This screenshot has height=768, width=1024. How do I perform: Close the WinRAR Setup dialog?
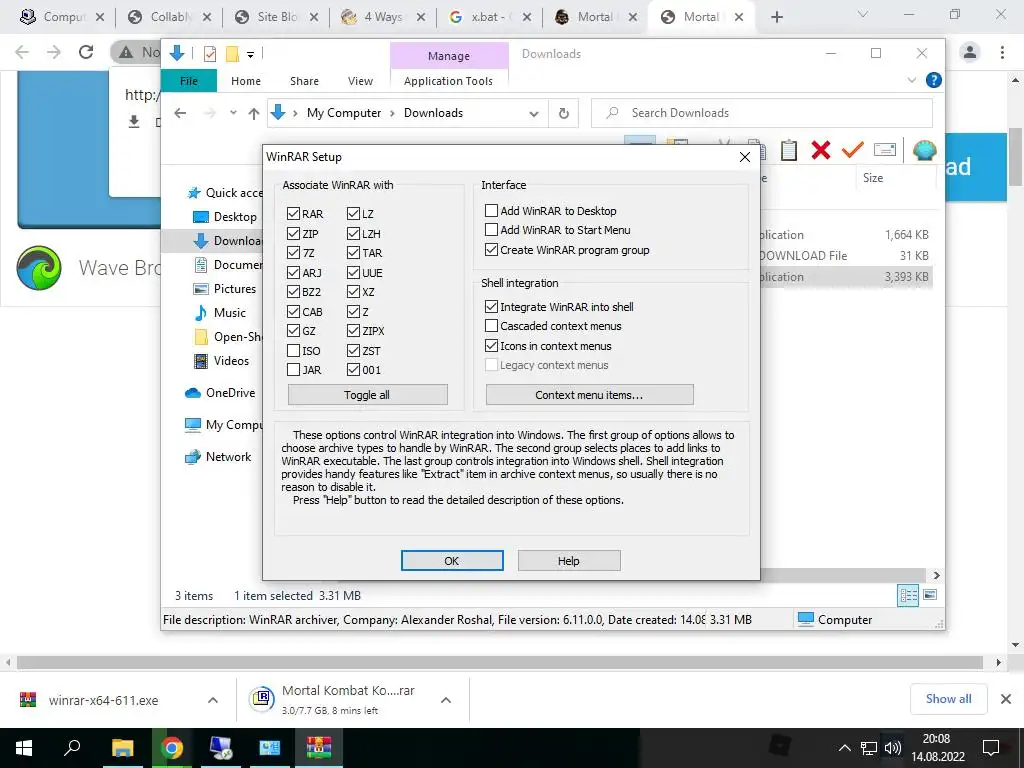click(744, 157)
